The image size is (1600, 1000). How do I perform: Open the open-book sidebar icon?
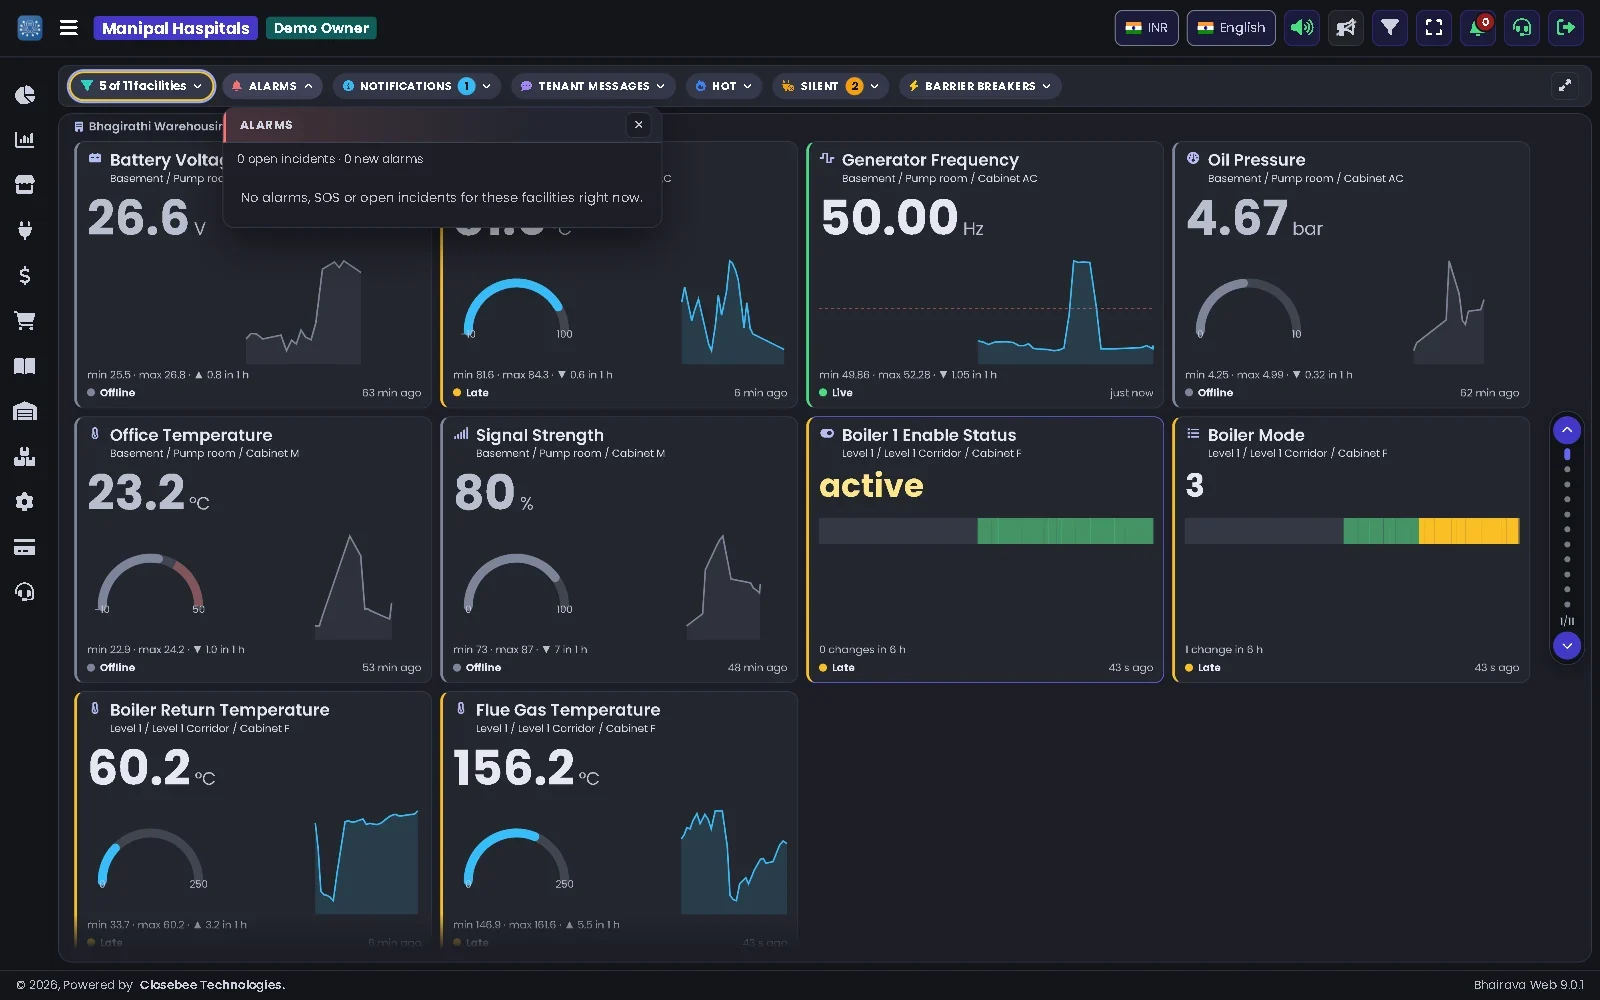click(25, 366)
